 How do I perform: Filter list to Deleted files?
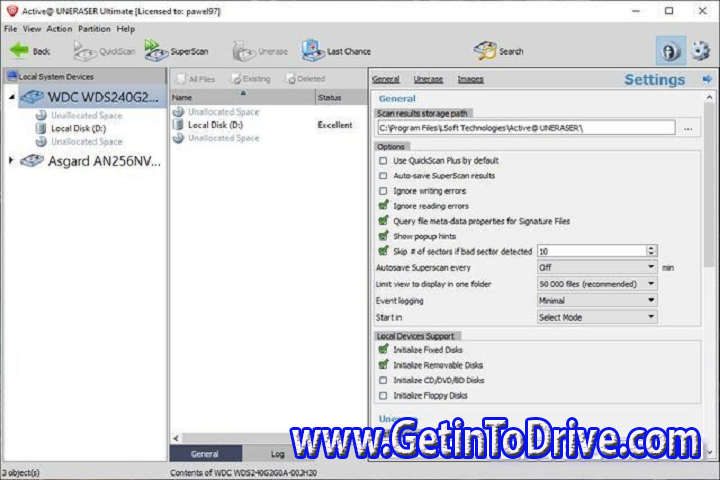click(305, 79)
